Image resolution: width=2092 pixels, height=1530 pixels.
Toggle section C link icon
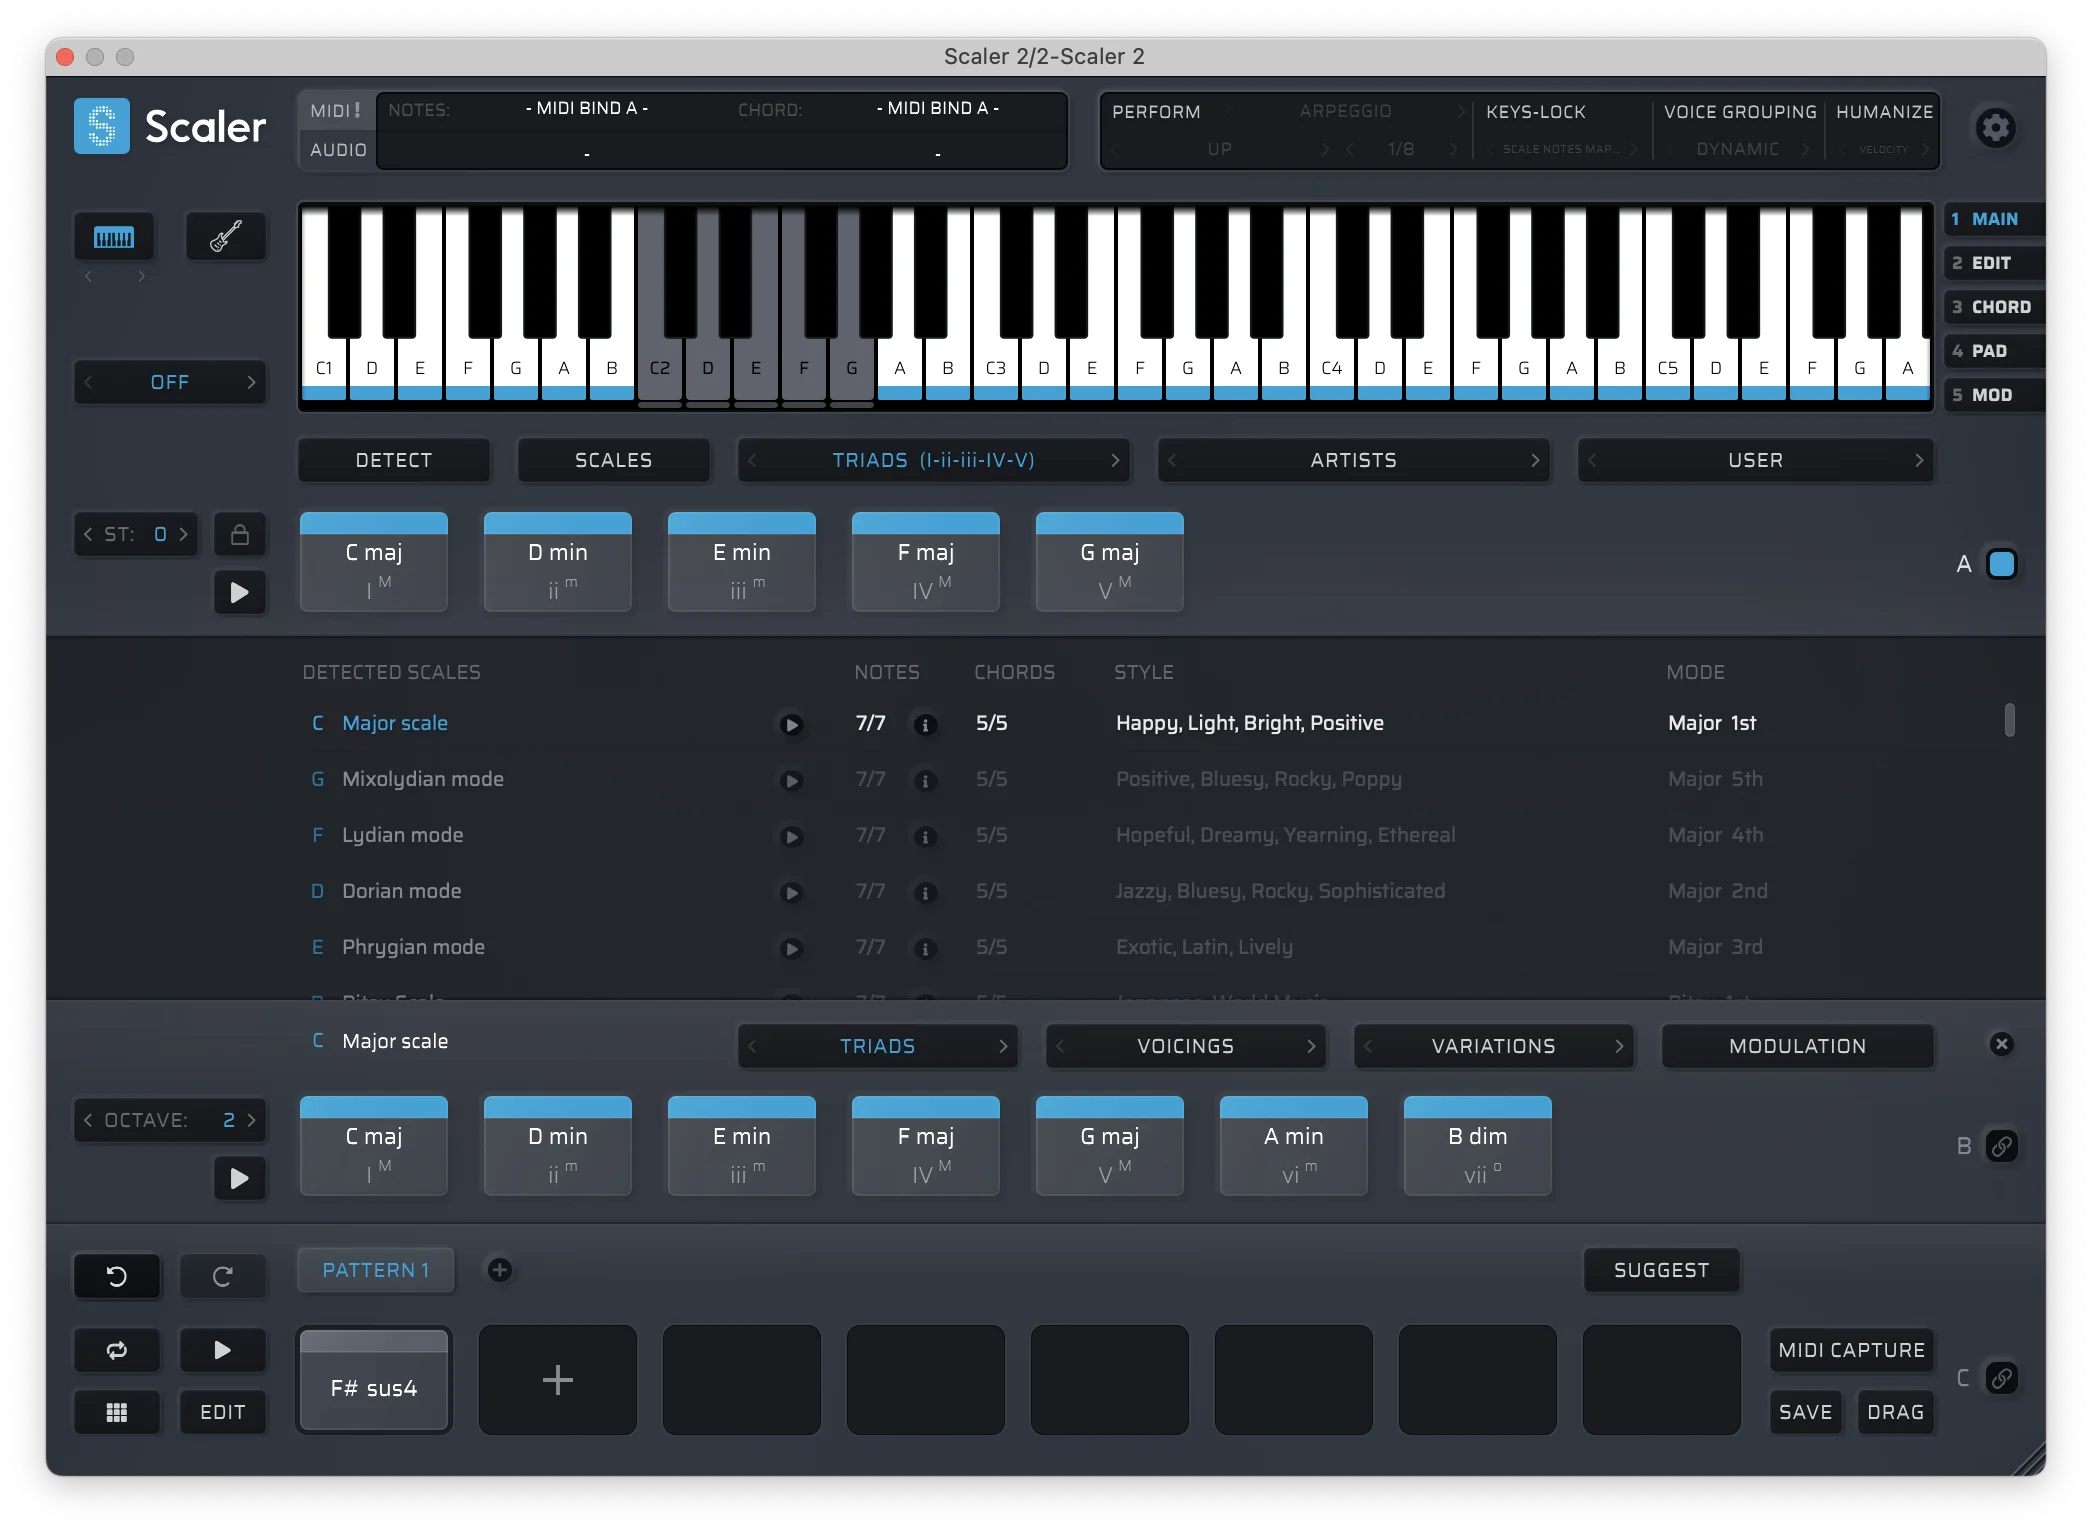pos(2002,1378)
